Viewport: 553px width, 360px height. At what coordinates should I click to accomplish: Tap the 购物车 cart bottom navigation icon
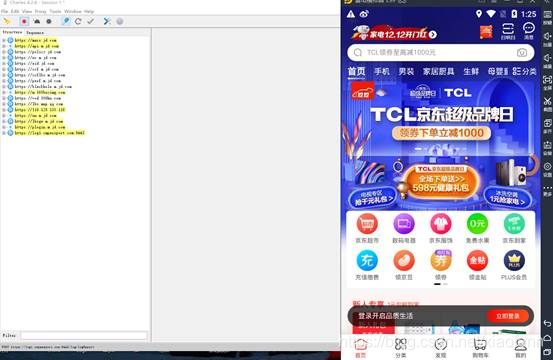tap(480, 348)
